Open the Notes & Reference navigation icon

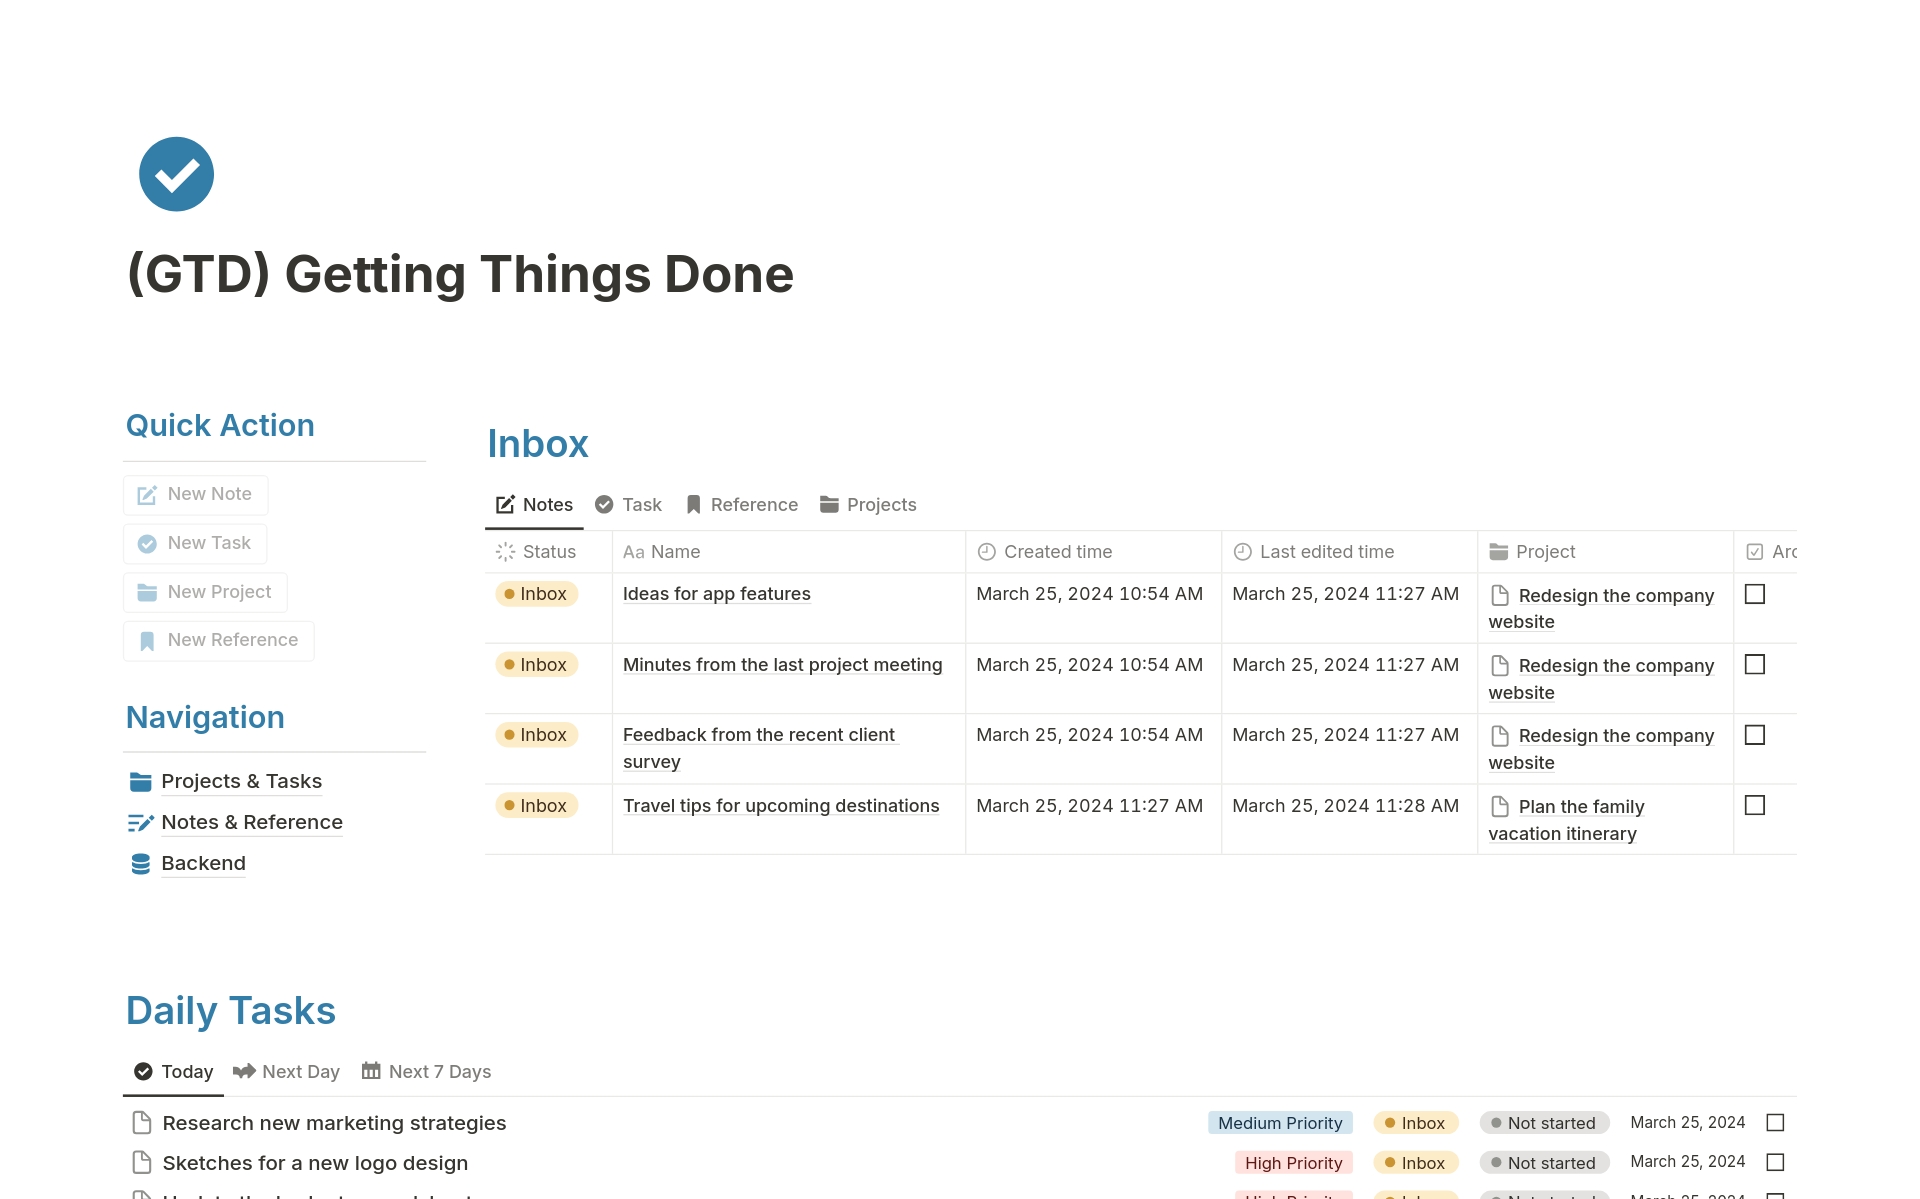click(138, 821)
